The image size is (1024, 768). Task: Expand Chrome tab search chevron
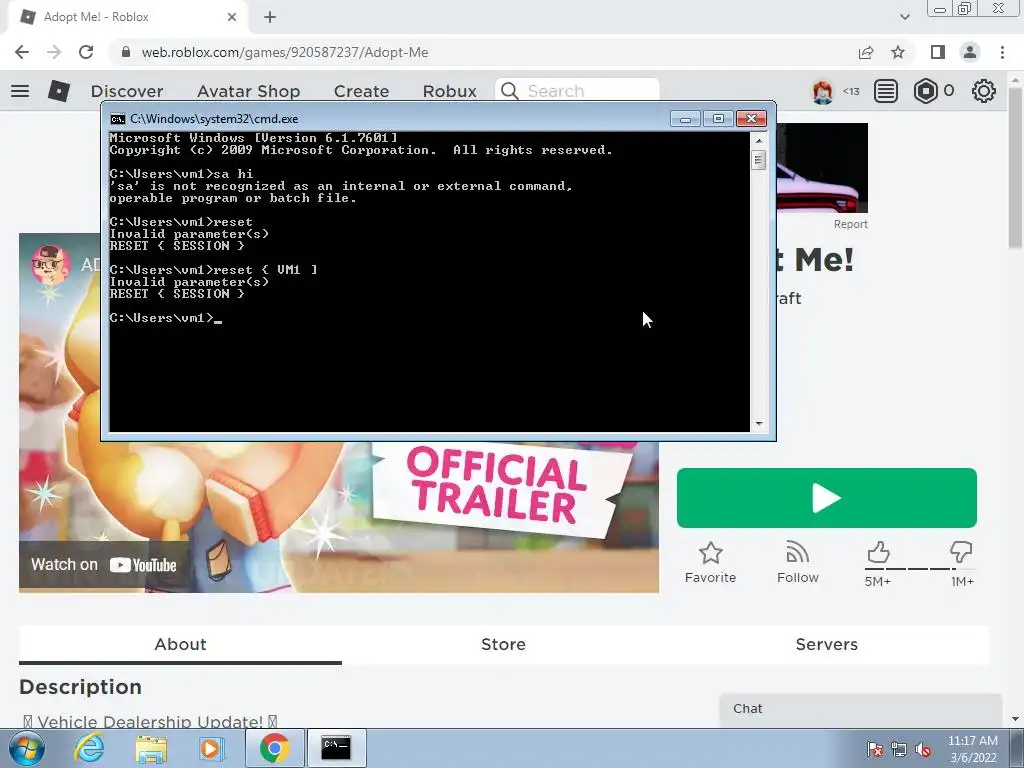pyautogui.click(x=904, y=17)
